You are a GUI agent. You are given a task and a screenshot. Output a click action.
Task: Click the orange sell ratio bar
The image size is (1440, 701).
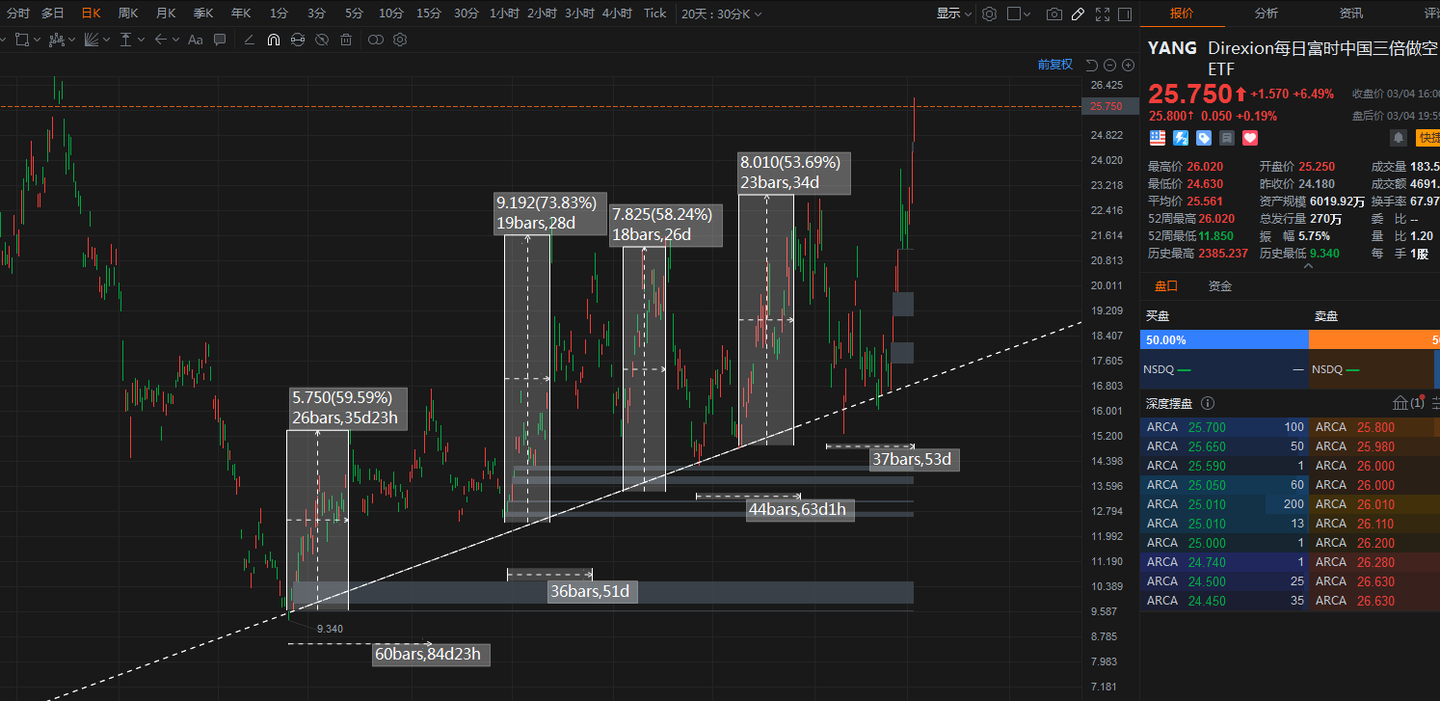coord(1374,340)
